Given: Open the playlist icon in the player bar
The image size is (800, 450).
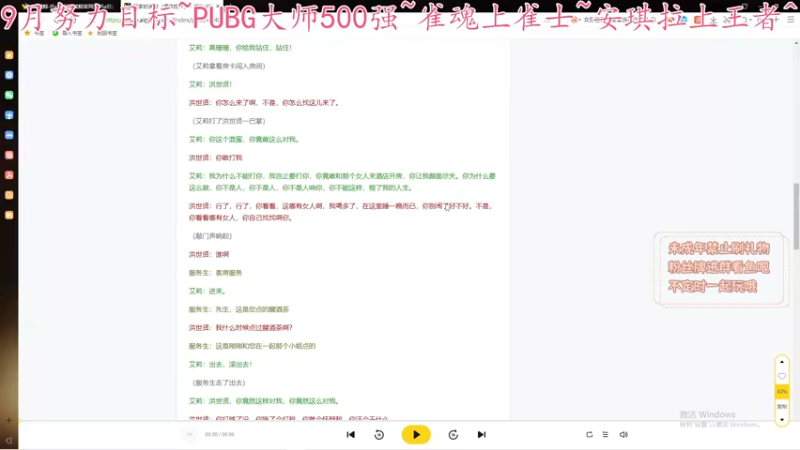Looking at the screenshot, I should (x=606, y=435).
